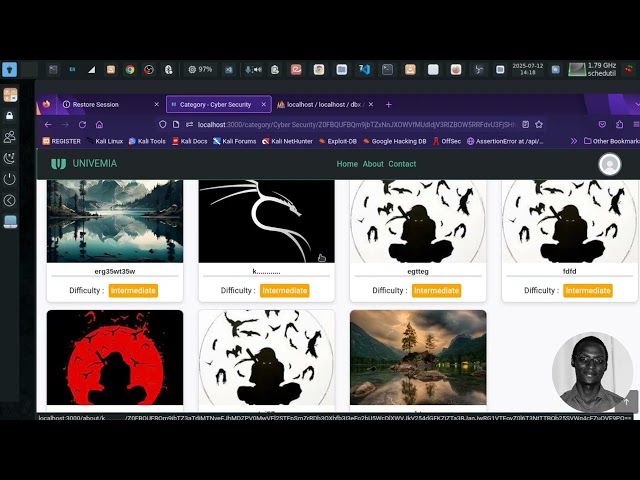The width and height of the screenshot is (640, 480).
Task: Open the red moon ninja course thumbnail
Action: [x=115, y=358]
